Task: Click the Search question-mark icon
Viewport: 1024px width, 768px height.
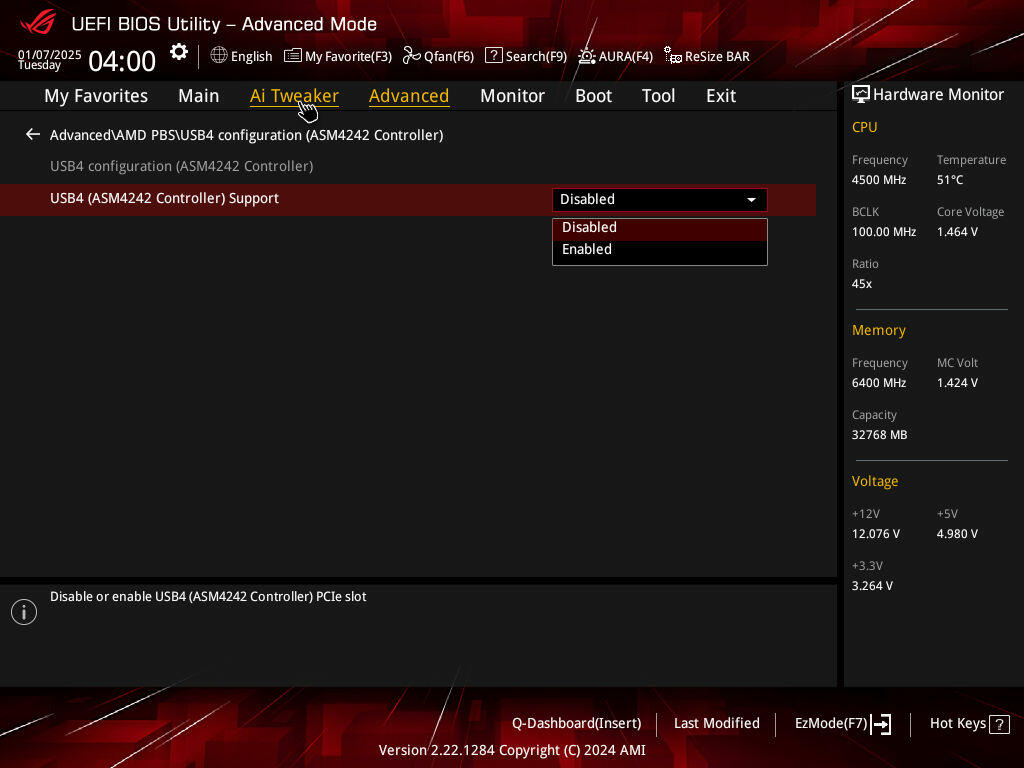Action: (x=494, y=56)
